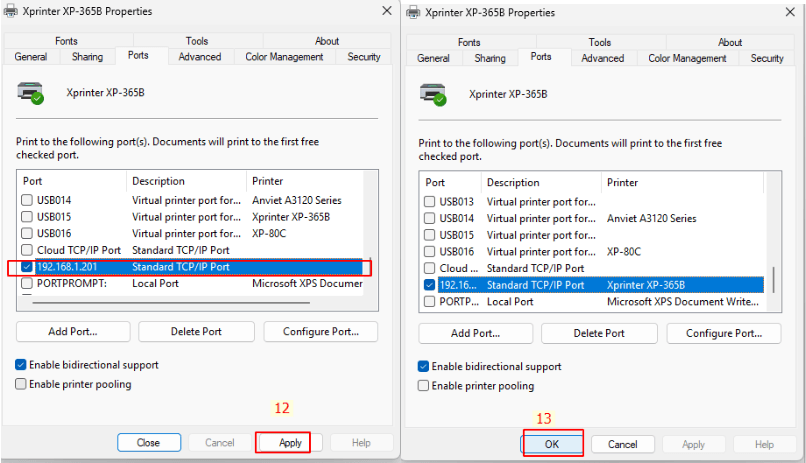
Task: Open the Tools tab in the right dialog
Action: click(600, 42)
